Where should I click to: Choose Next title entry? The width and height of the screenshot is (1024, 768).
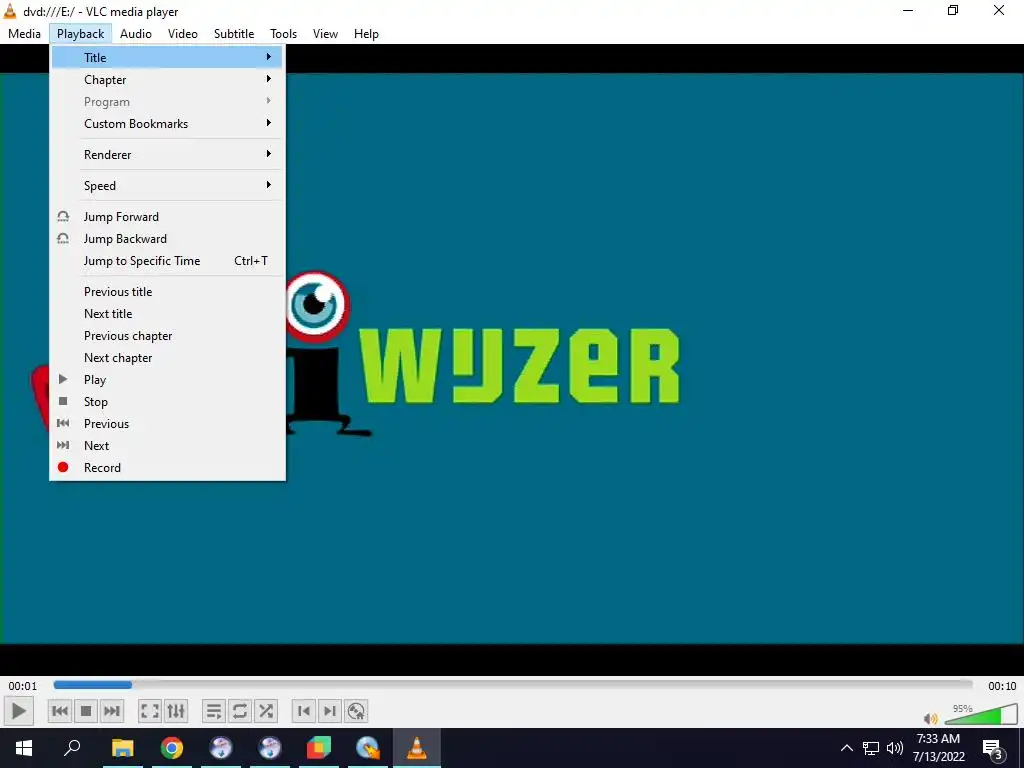167,314
